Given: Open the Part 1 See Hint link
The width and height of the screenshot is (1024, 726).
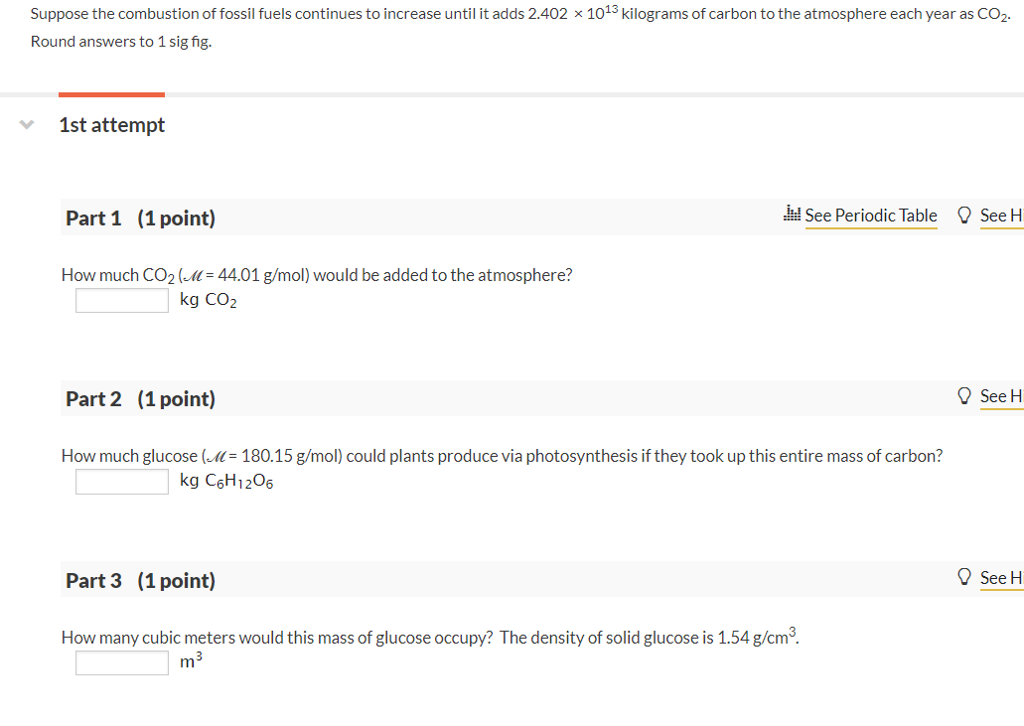Looking at the screenshot, I should pyautogui.click(x=1001, y=215).
